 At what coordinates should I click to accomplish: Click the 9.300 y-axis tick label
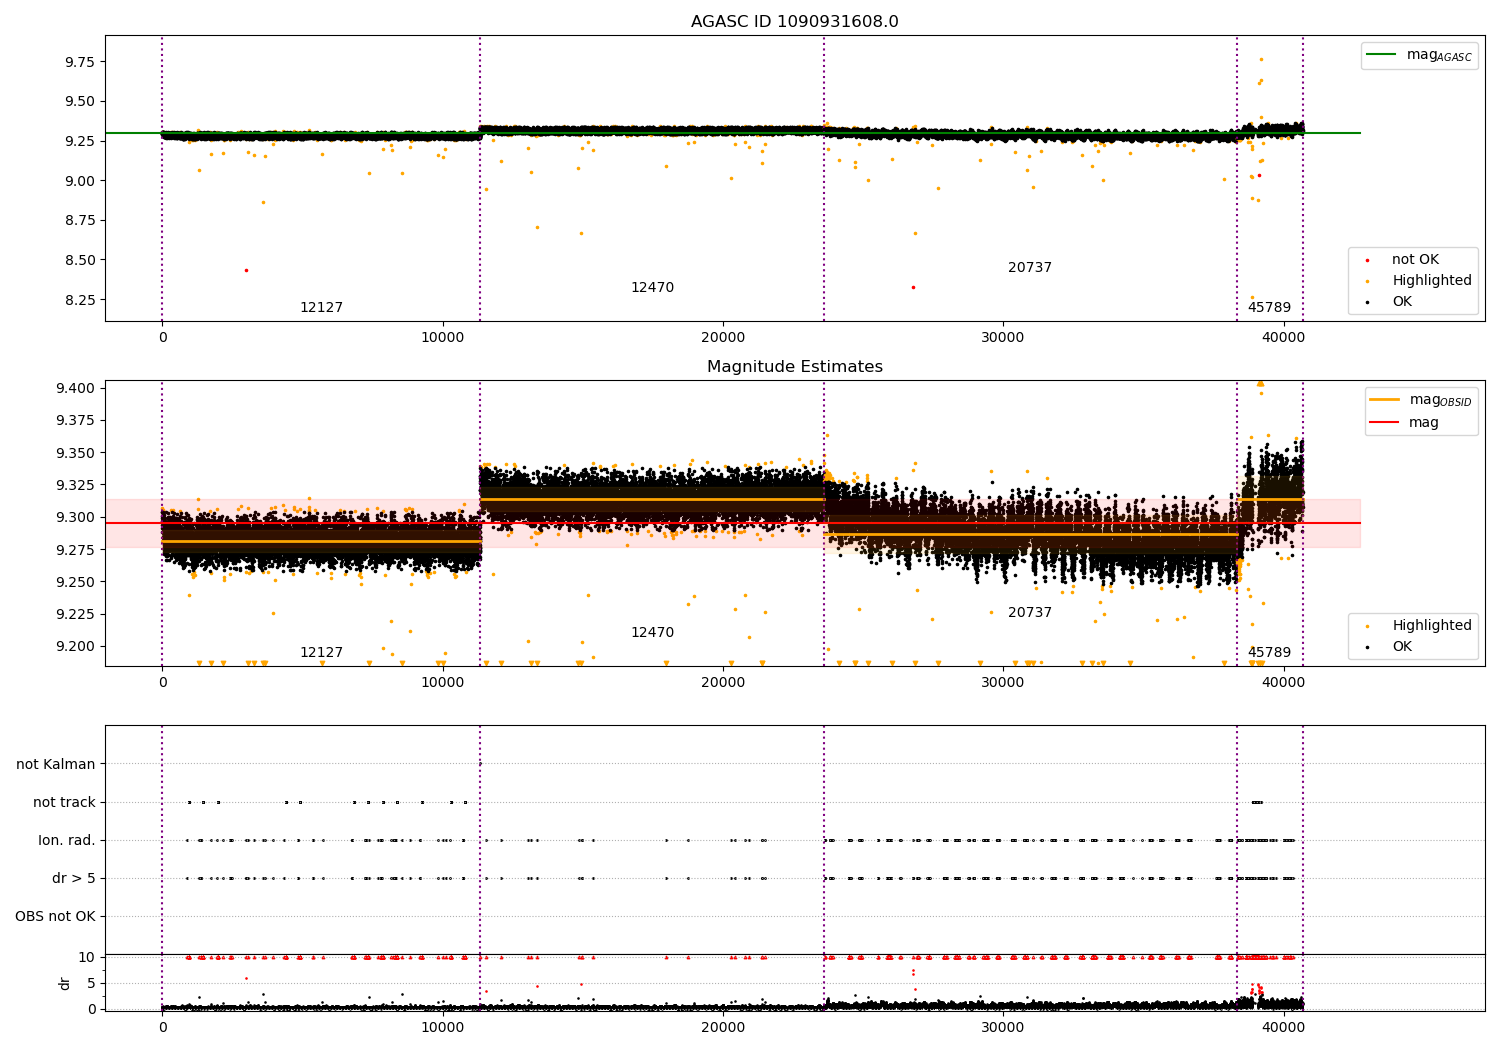(x=76, y=517)
